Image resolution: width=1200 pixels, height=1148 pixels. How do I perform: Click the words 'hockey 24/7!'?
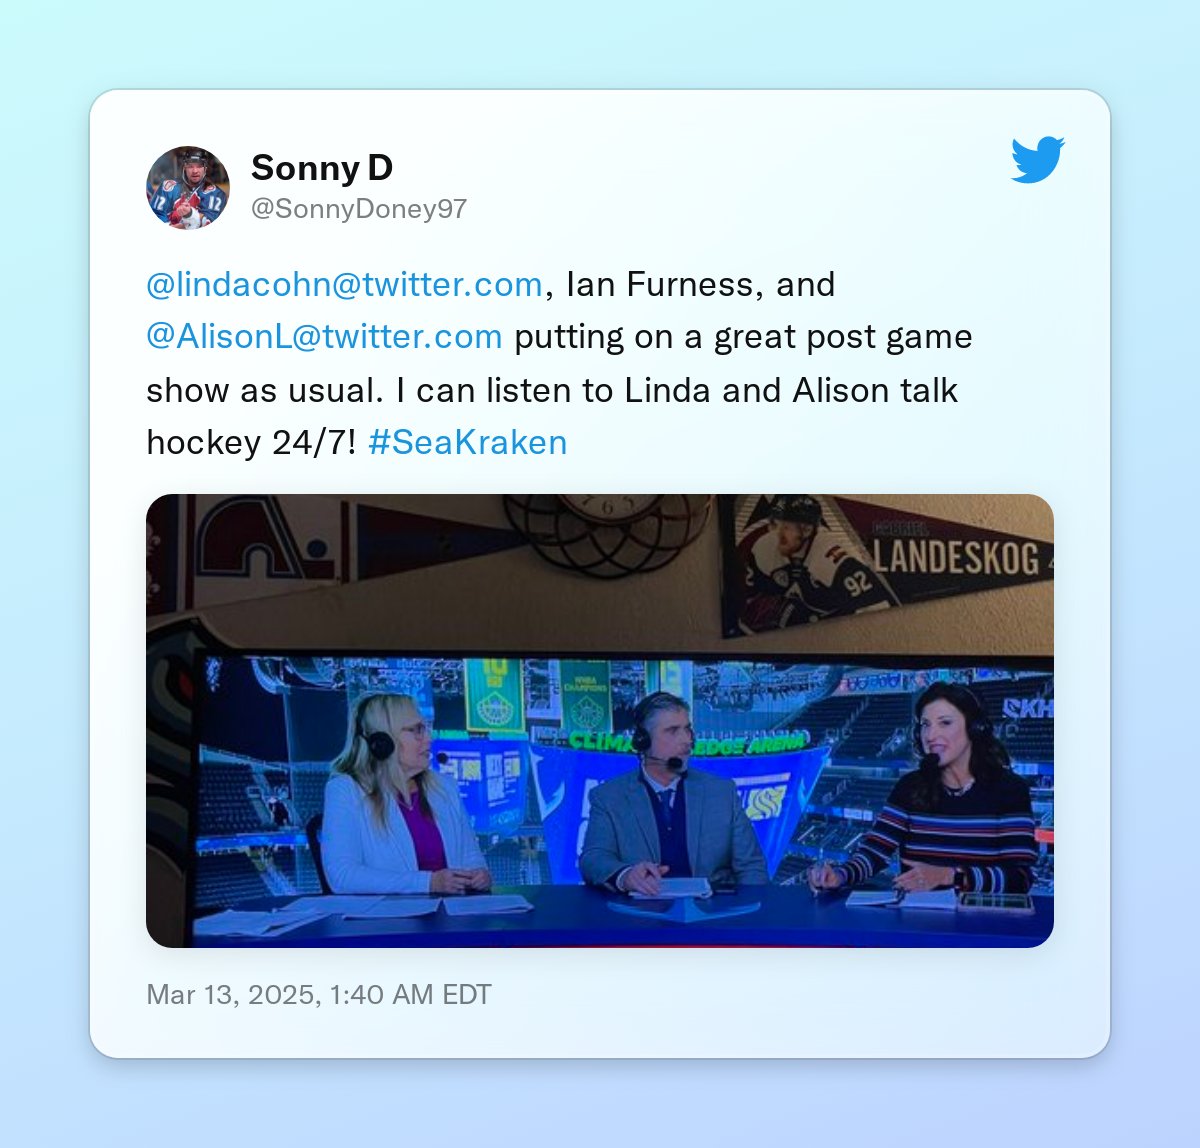[251, 442]
